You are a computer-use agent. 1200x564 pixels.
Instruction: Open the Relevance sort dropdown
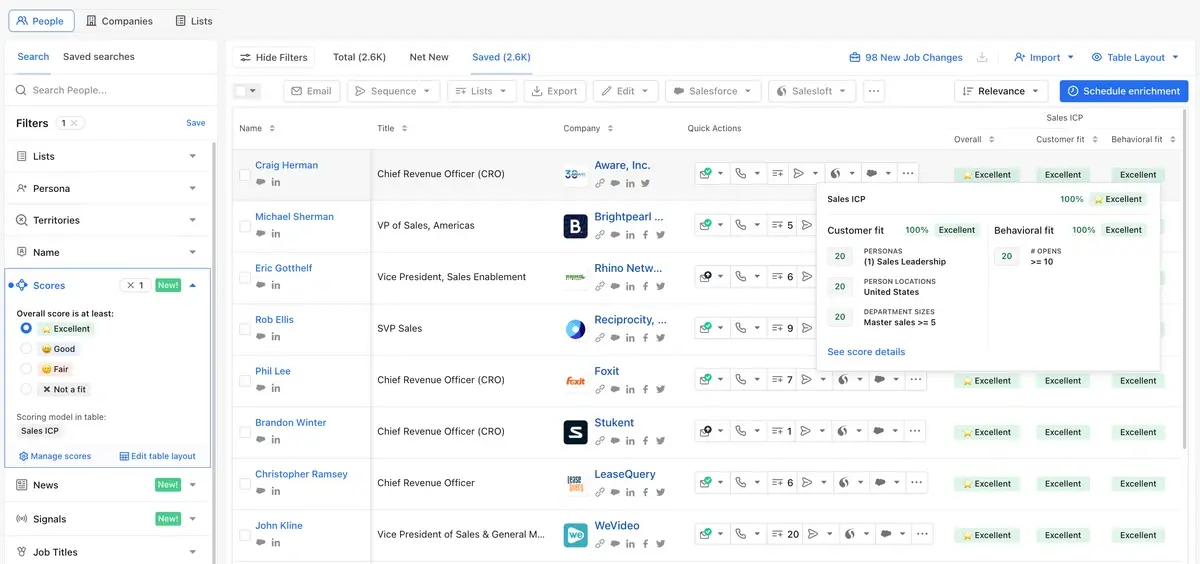tap(1002, 91)
